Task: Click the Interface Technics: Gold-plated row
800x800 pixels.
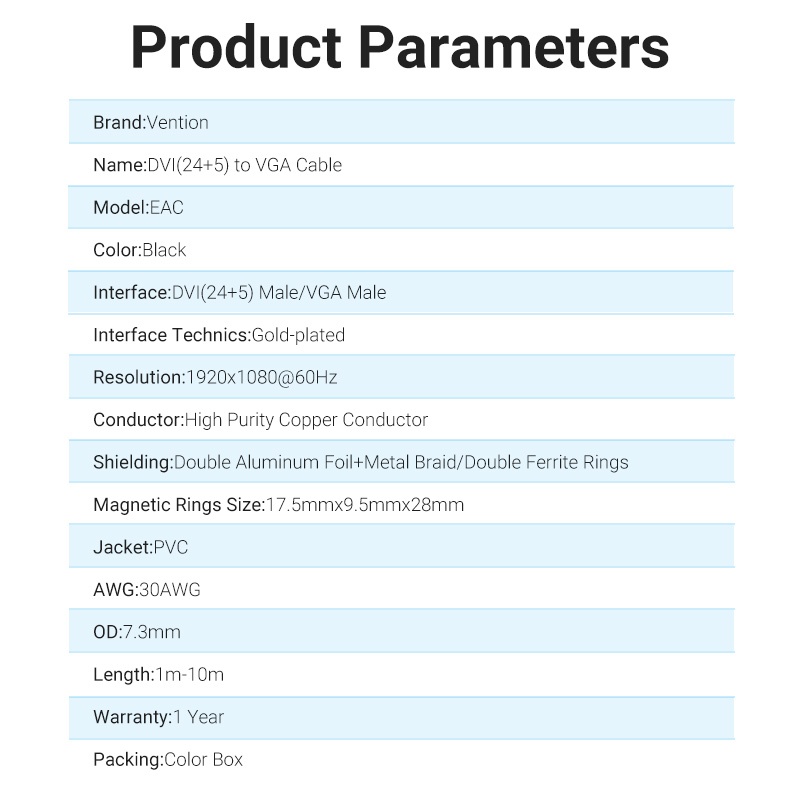Action: pyautogui.click(x=400, y=335)
